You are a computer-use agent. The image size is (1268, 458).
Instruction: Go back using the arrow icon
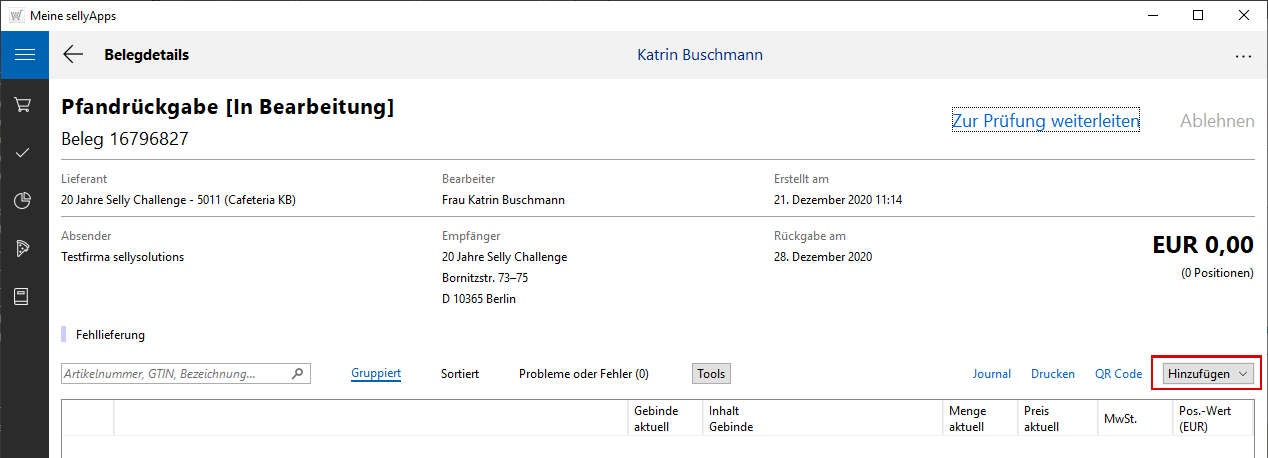coord(73,55)
